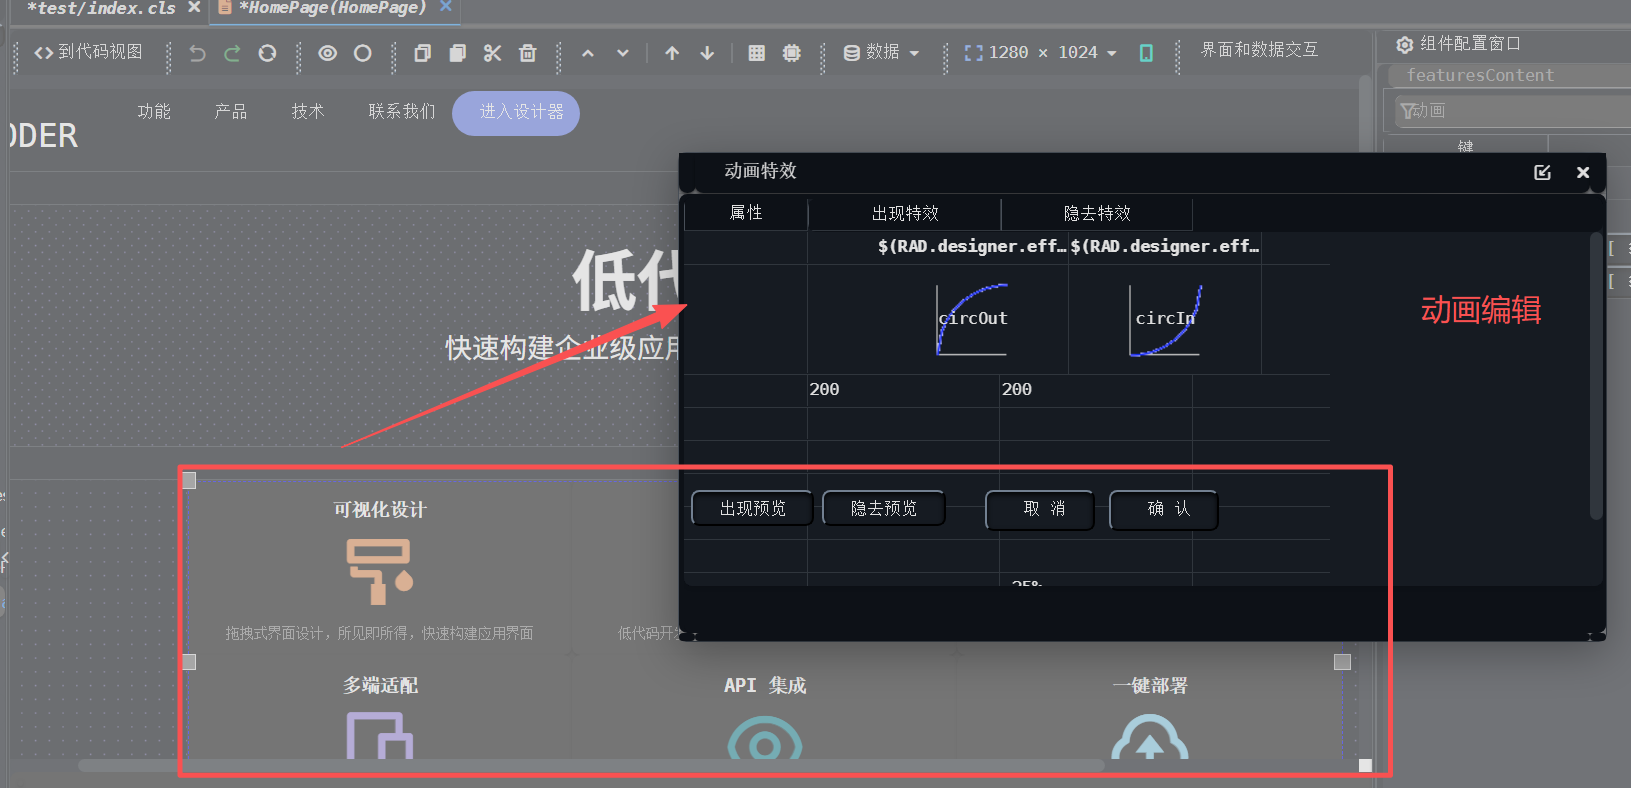Click the chevron up icon in toolbar
Viewport: 1631px width, 788px height.
coord(588,53)
